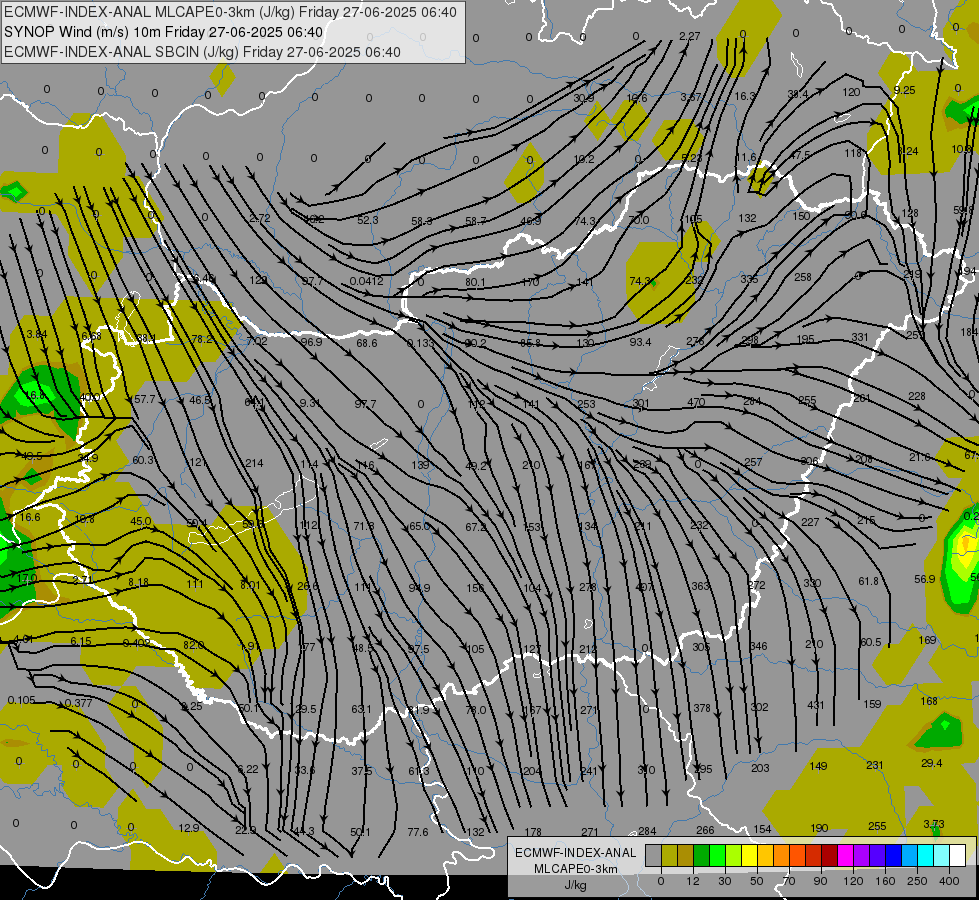Click the legend scale value 70

pyautogui.click(x=789, y=881)
